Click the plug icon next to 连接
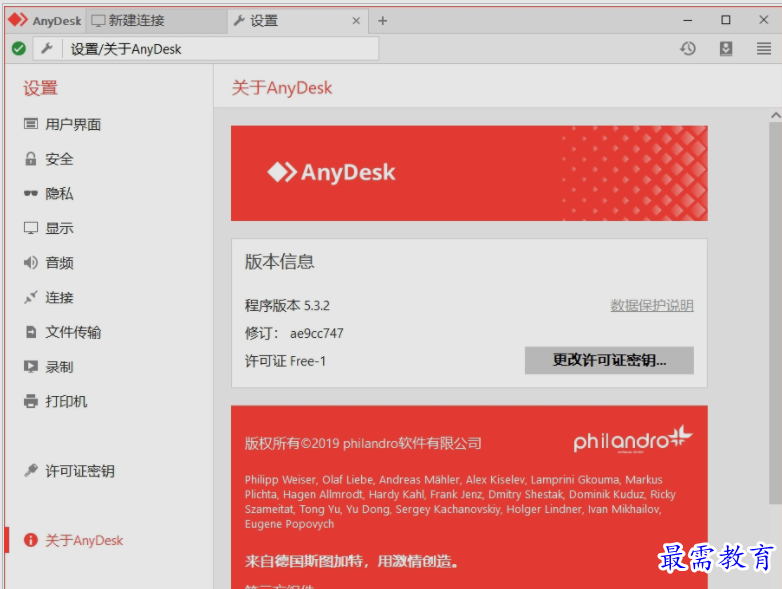Viewport: 782px width, 589px height. (x=30, y=297)
